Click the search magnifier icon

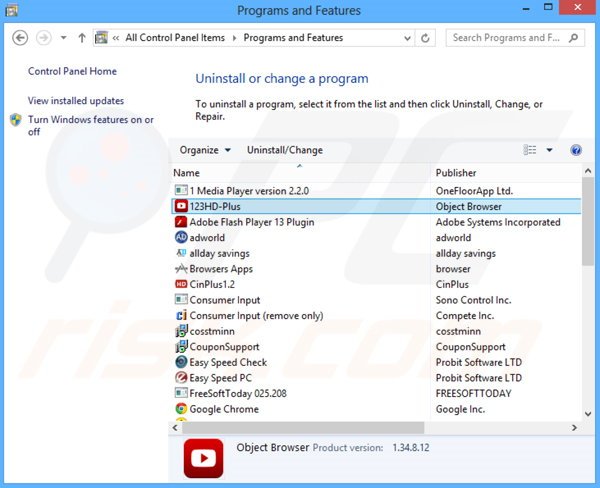(x=573, y=38)
